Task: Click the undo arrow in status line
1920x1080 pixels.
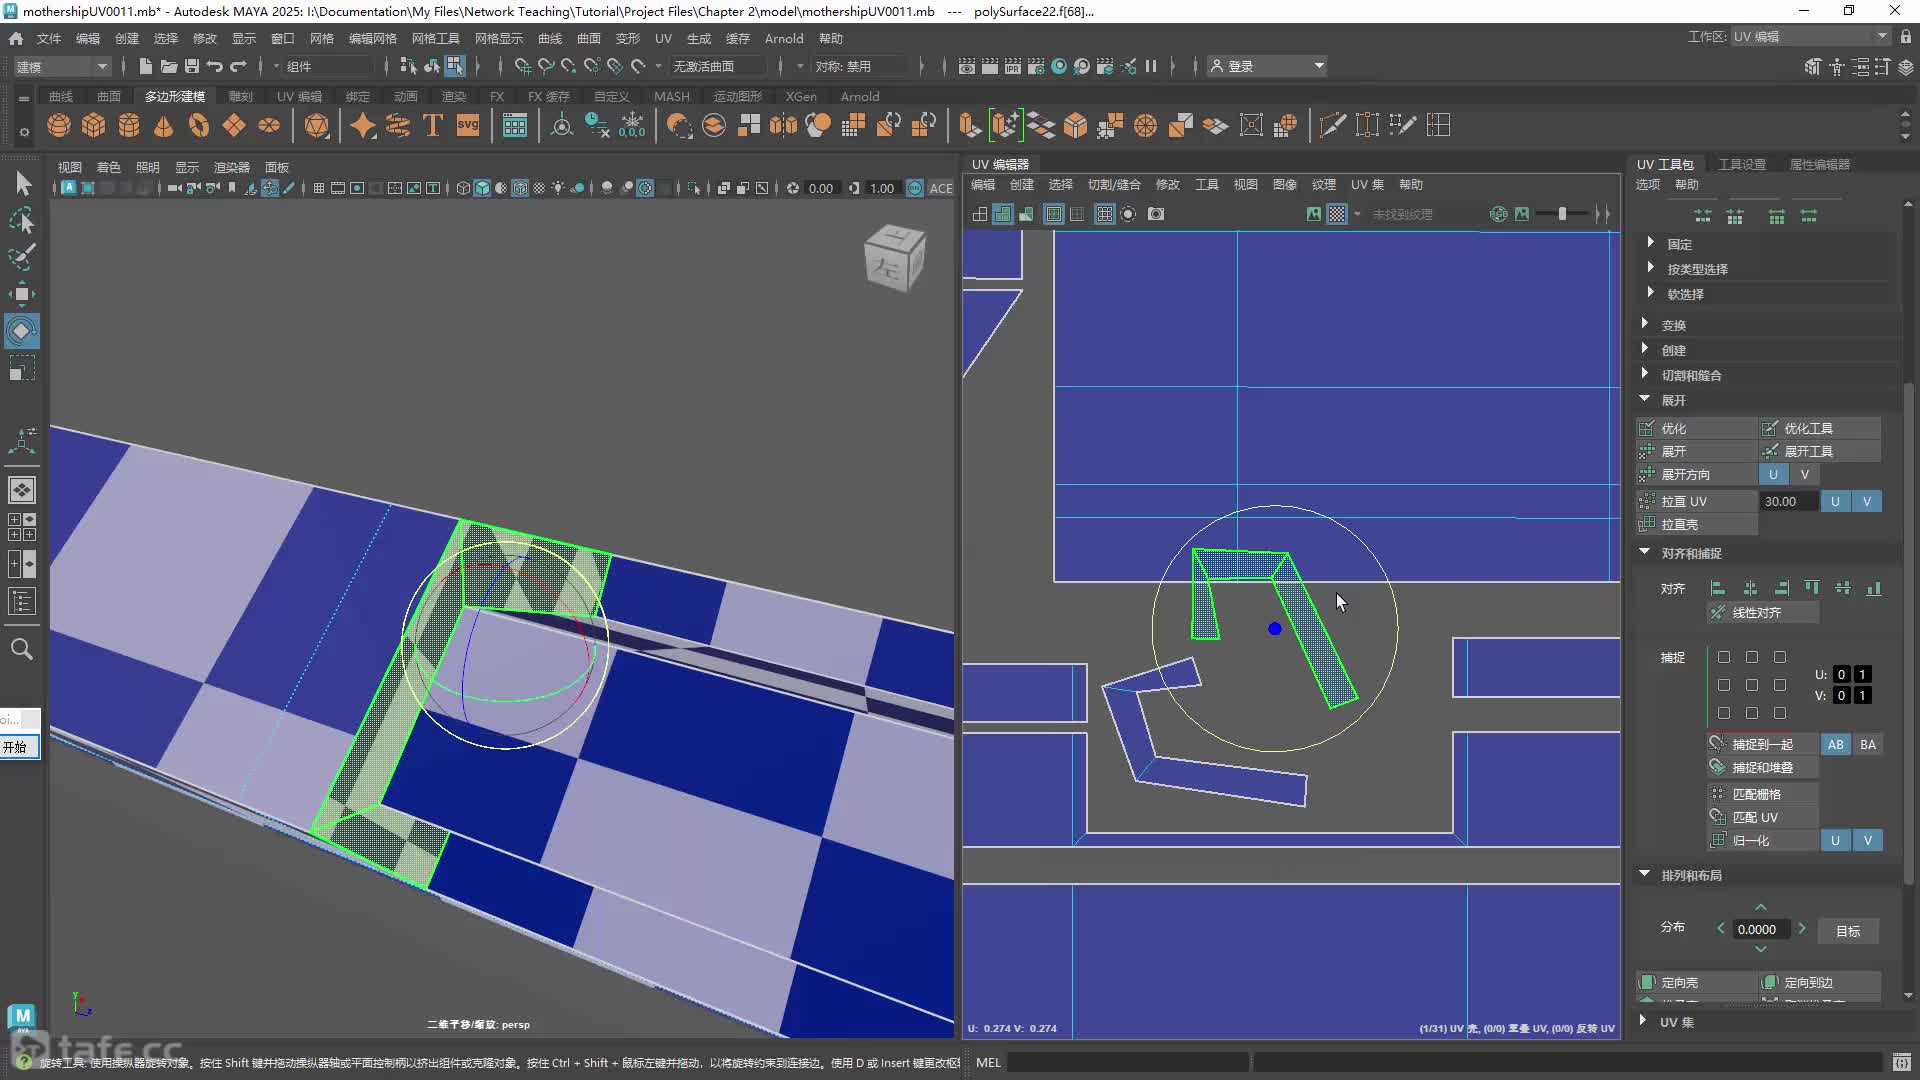Action: 215,66
